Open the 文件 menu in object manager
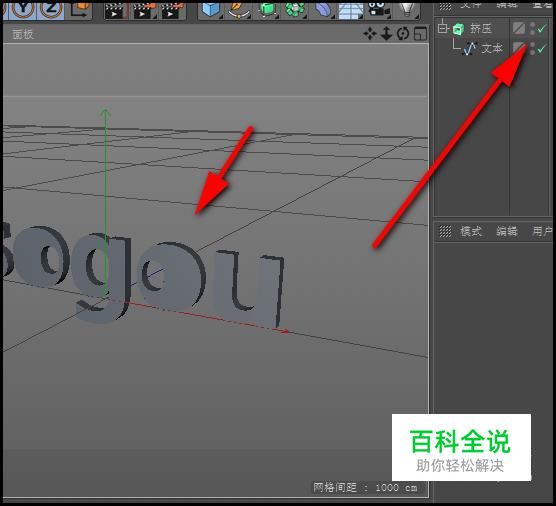Viewport: 556px width, 506px height. [471, 5]
